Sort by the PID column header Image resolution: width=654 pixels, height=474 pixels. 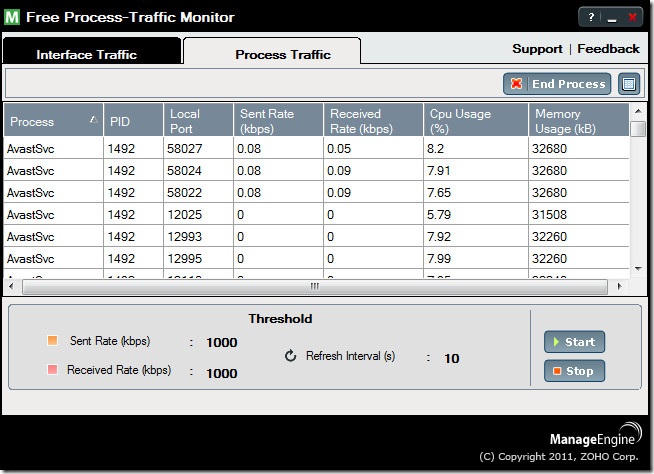[133, 120]
